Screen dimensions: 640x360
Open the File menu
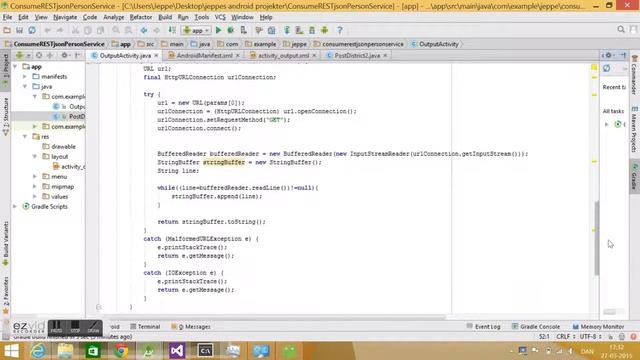pyautogui.click(x=7, y=17)
